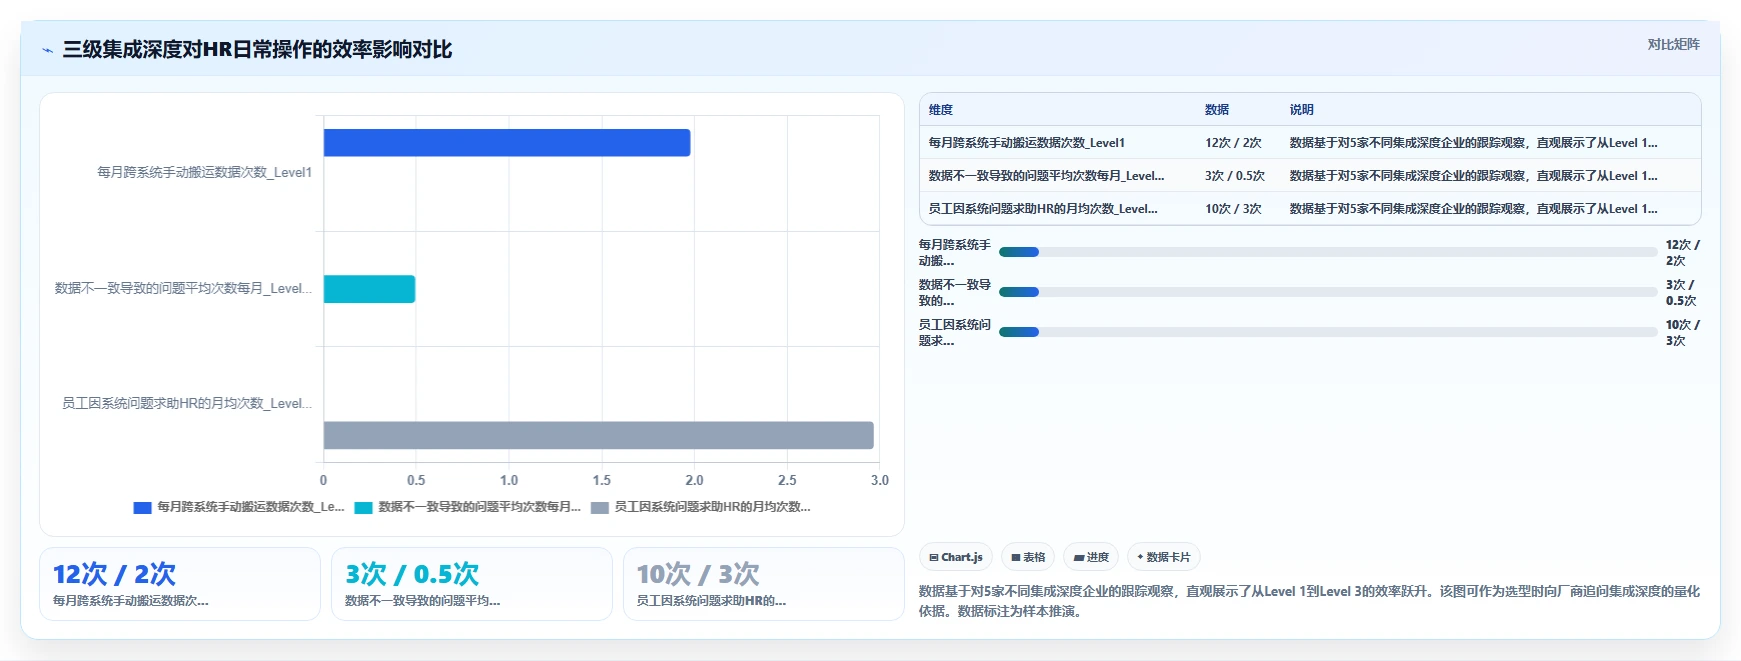Click the 12次 / 2次 table cell
The image size is (1741, 661).
click(x=1233, y=143)
